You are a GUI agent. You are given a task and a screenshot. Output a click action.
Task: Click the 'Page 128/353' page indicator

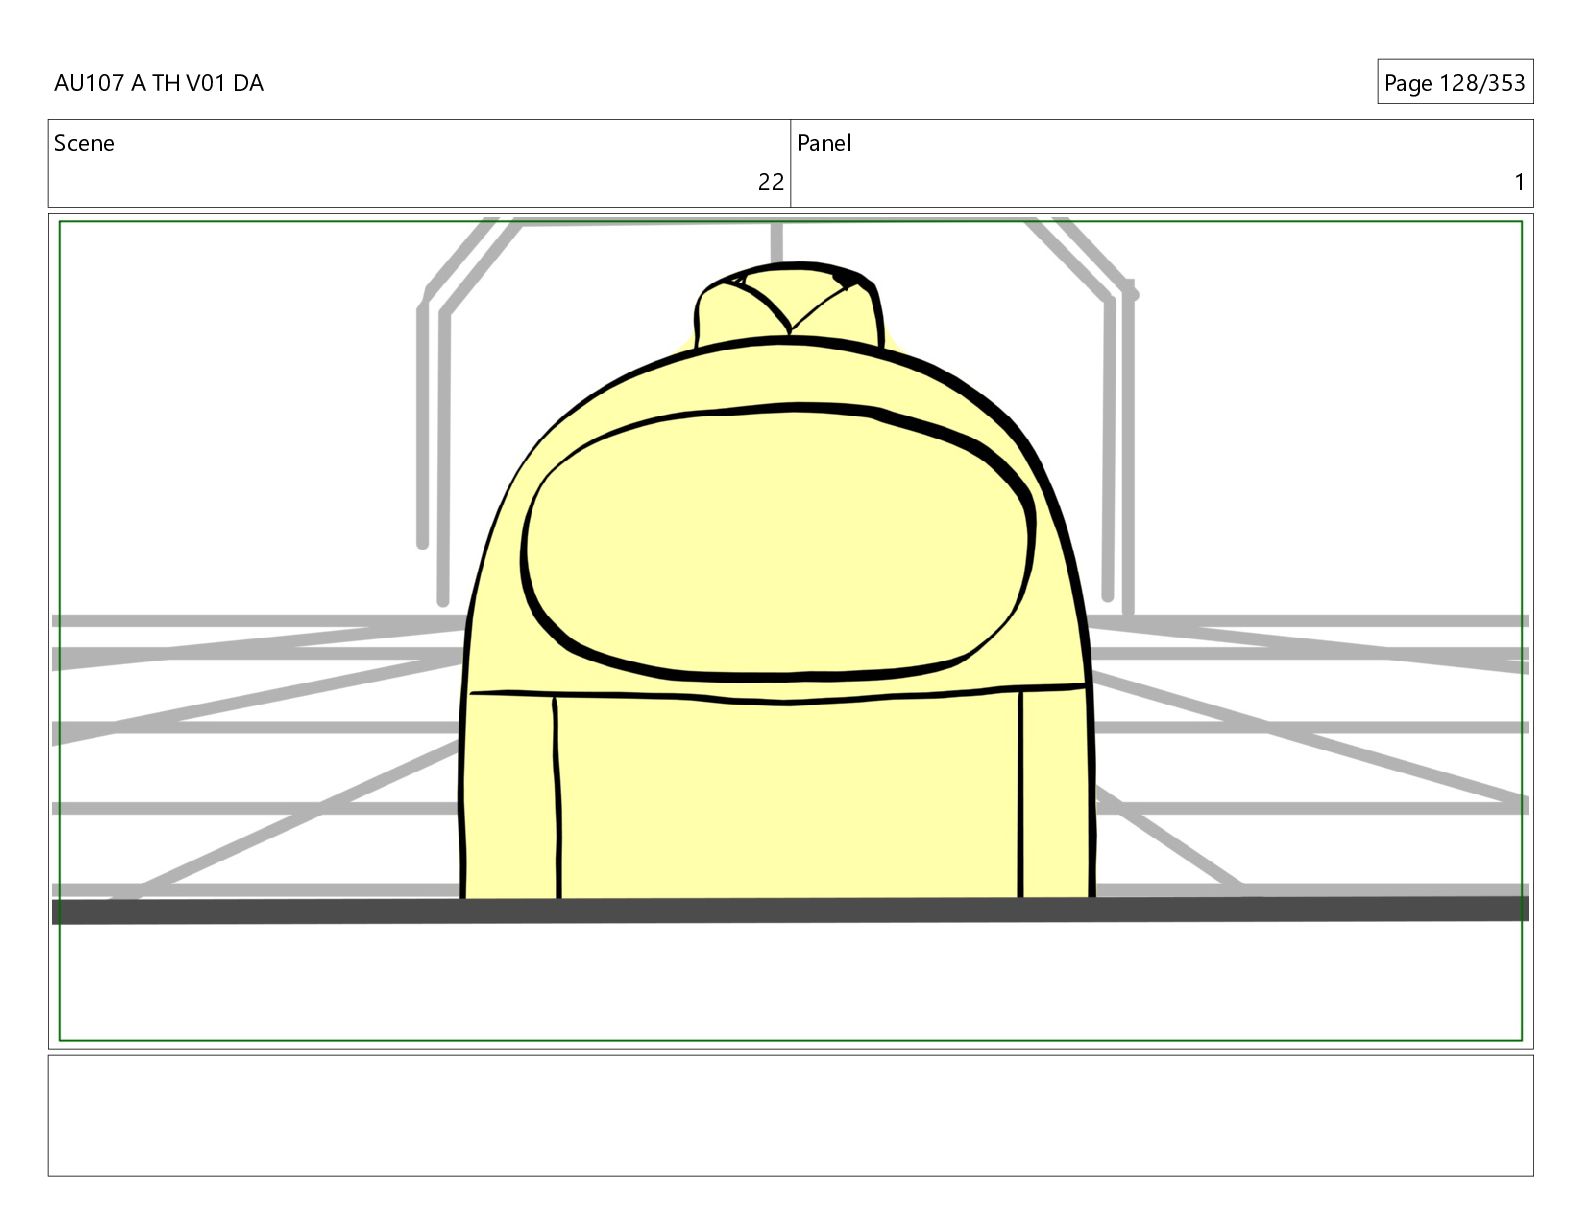pos(1454,83)
